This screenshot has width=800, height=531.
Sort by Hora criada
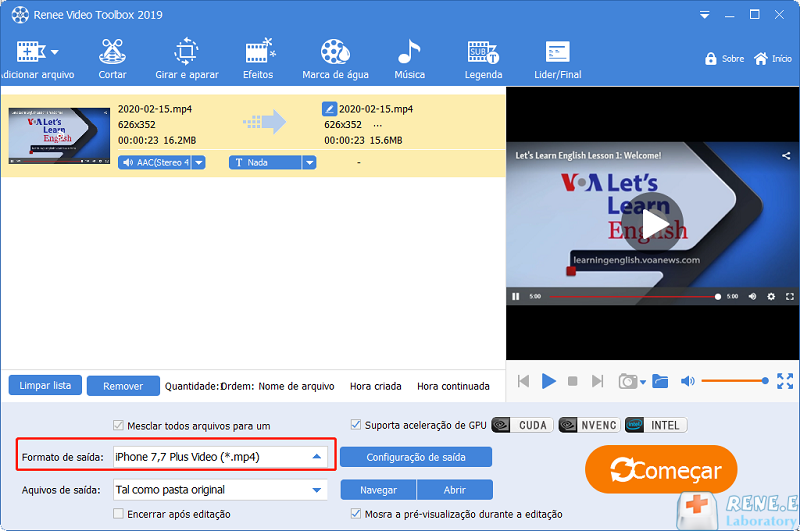[376, 387]
